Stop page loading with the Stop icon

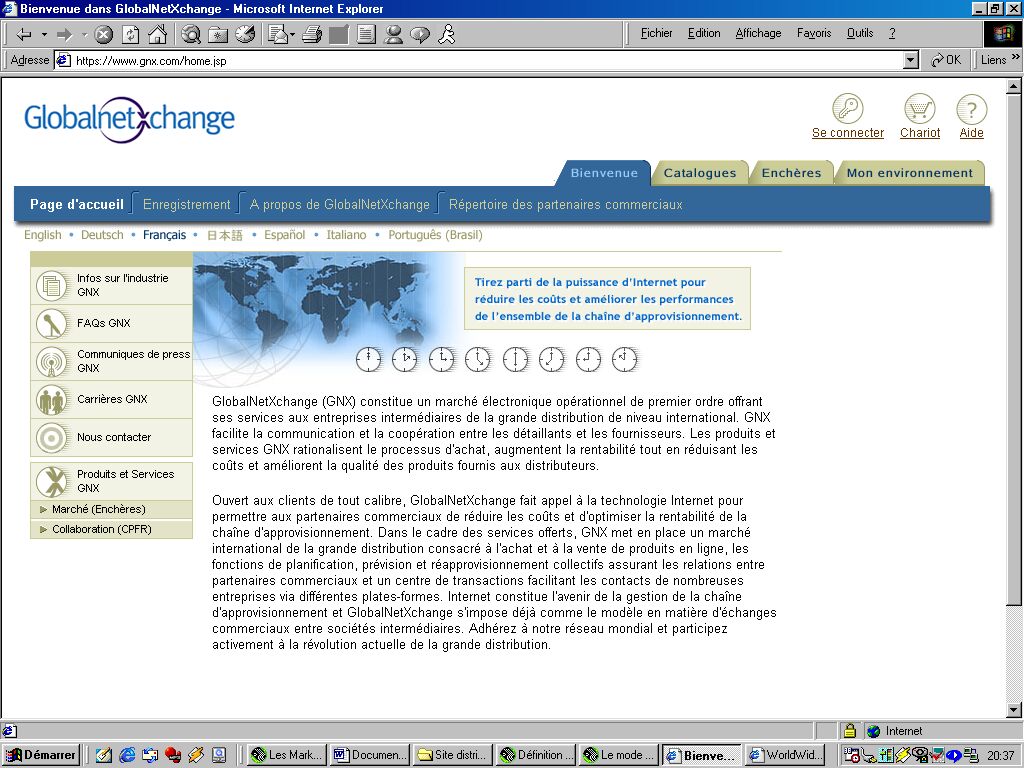(x=103, y=35)
